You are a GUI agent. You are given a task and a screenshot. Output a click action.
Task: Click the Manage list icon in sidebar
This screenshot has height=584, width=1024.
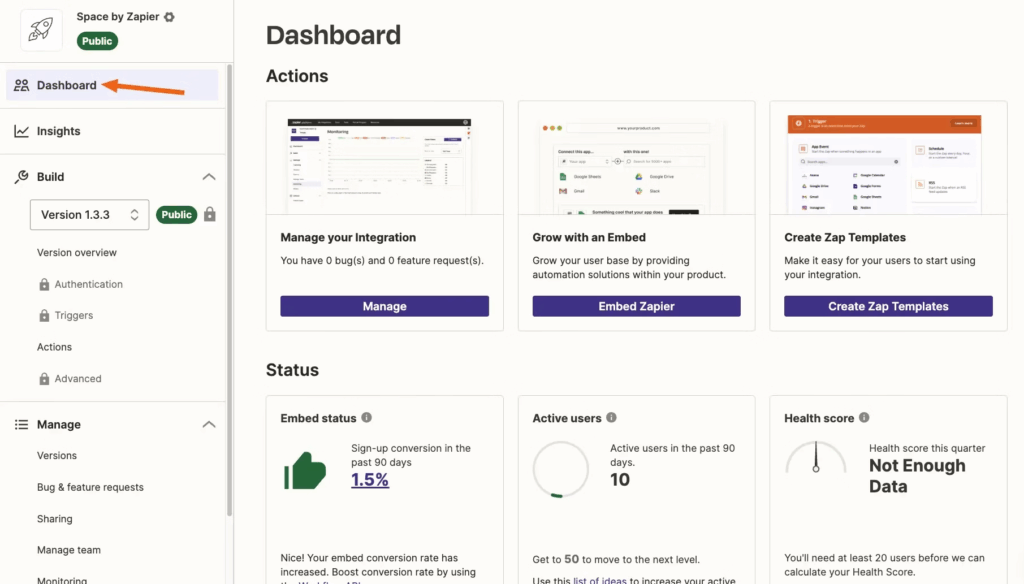pyautogui.click(x=22, y=424)
